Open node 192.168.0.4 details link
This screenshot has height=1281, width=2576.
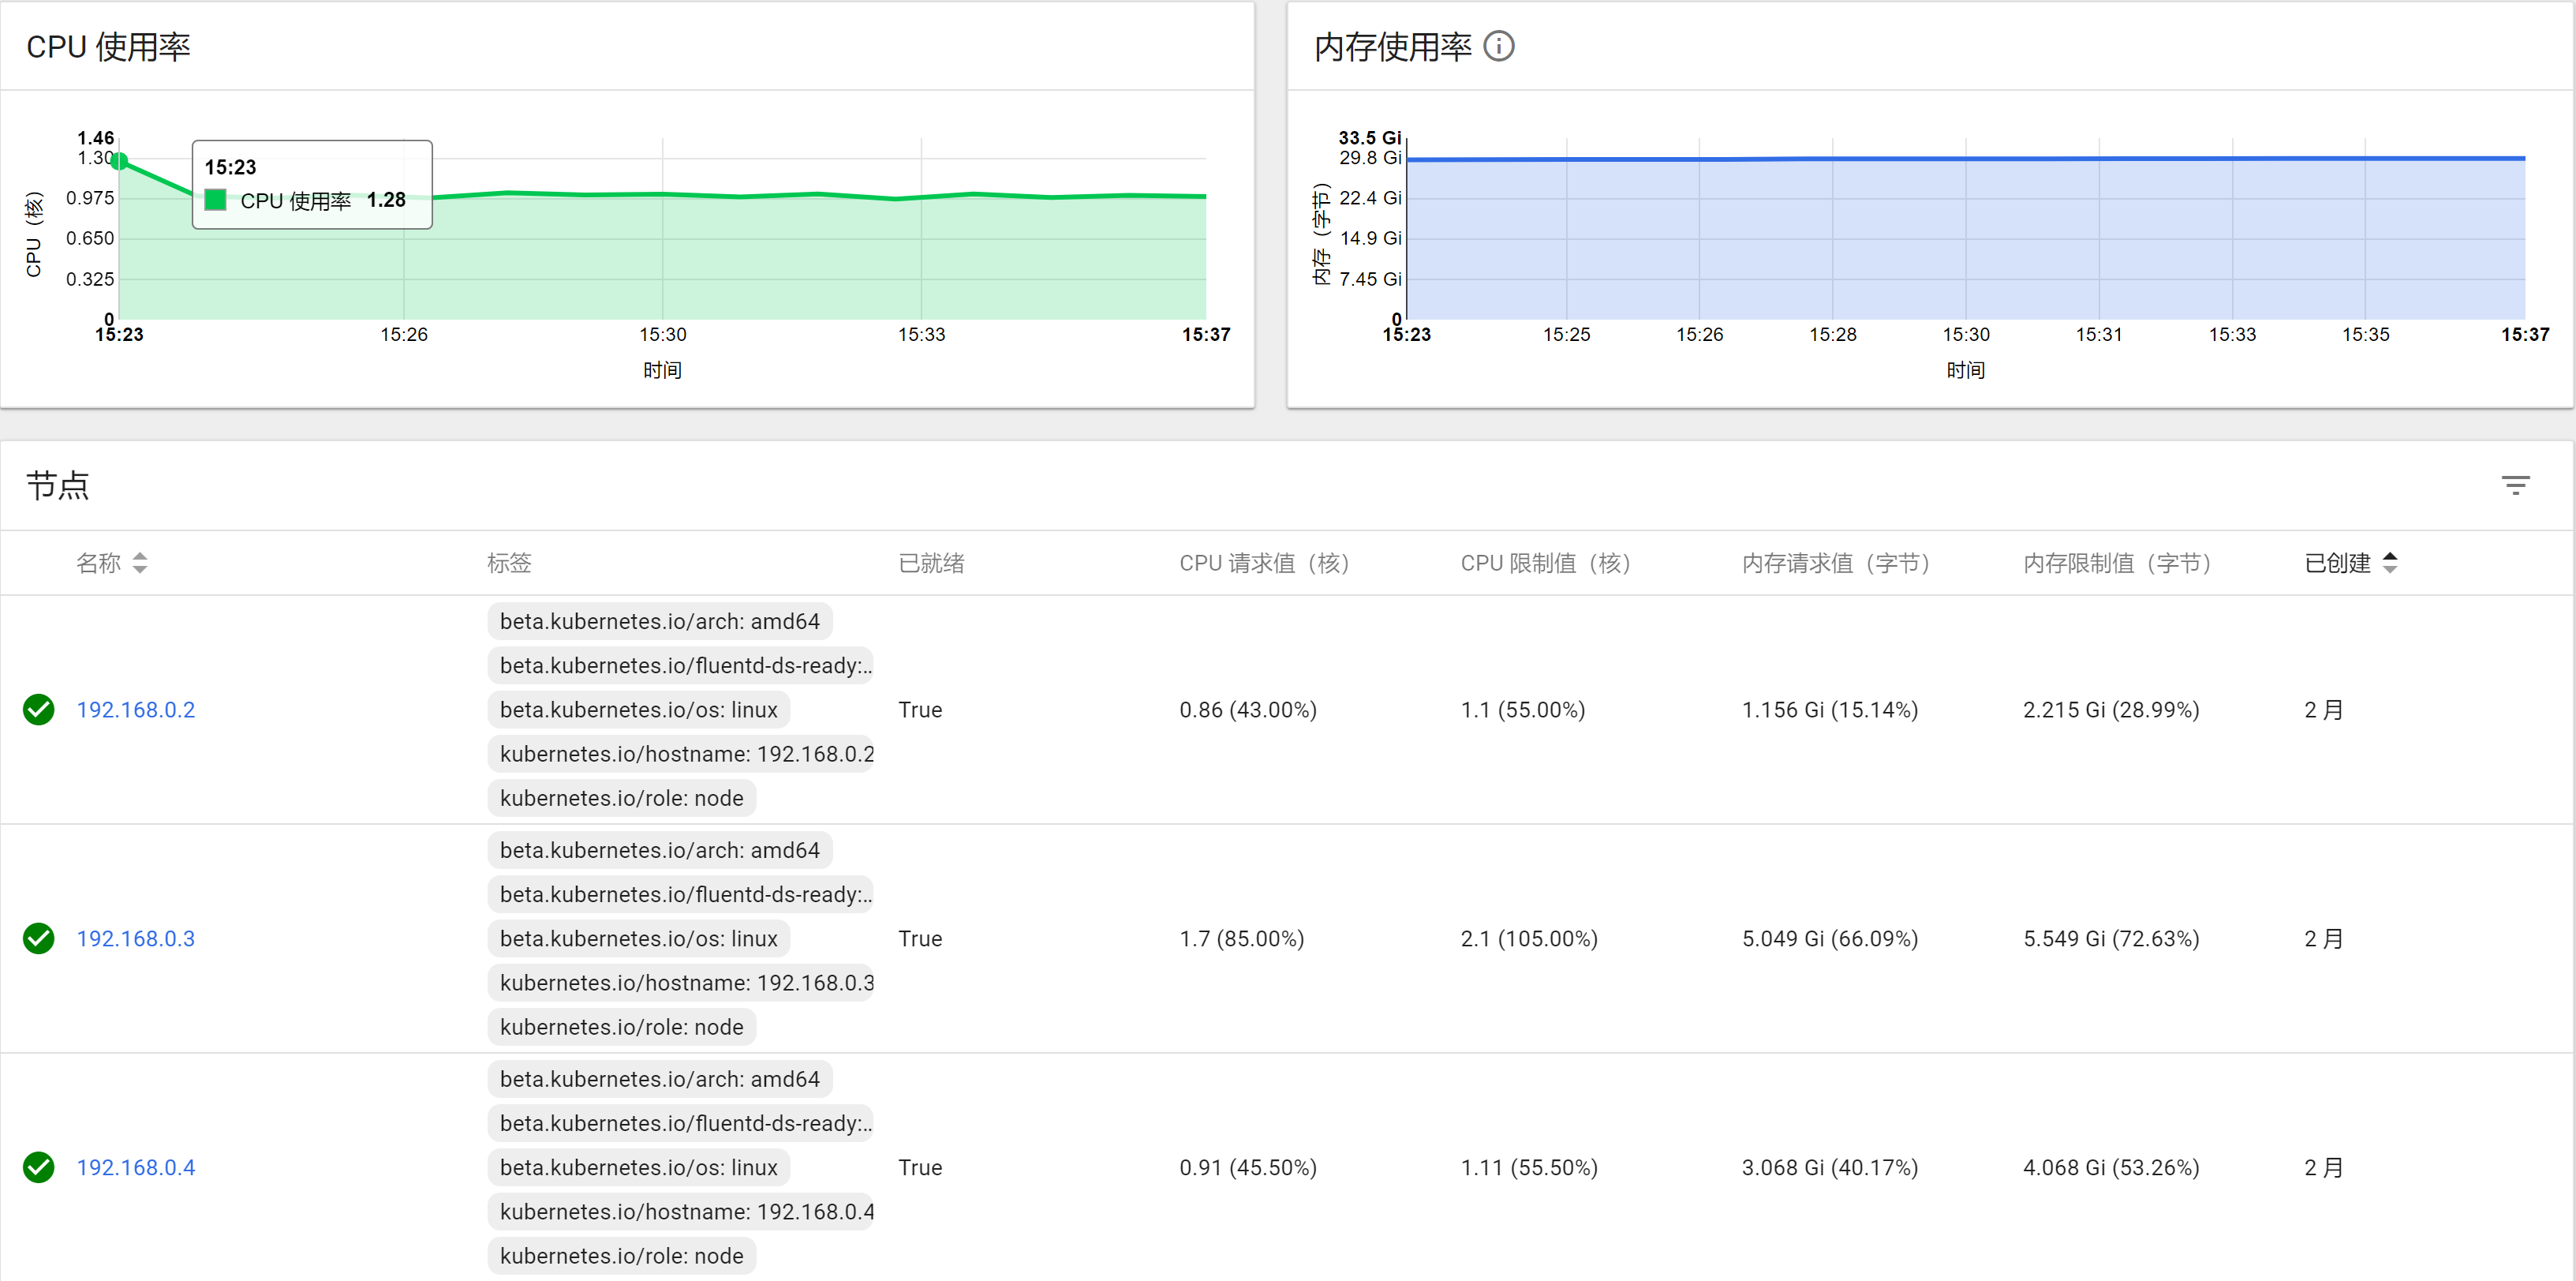tap(136, 1167)
